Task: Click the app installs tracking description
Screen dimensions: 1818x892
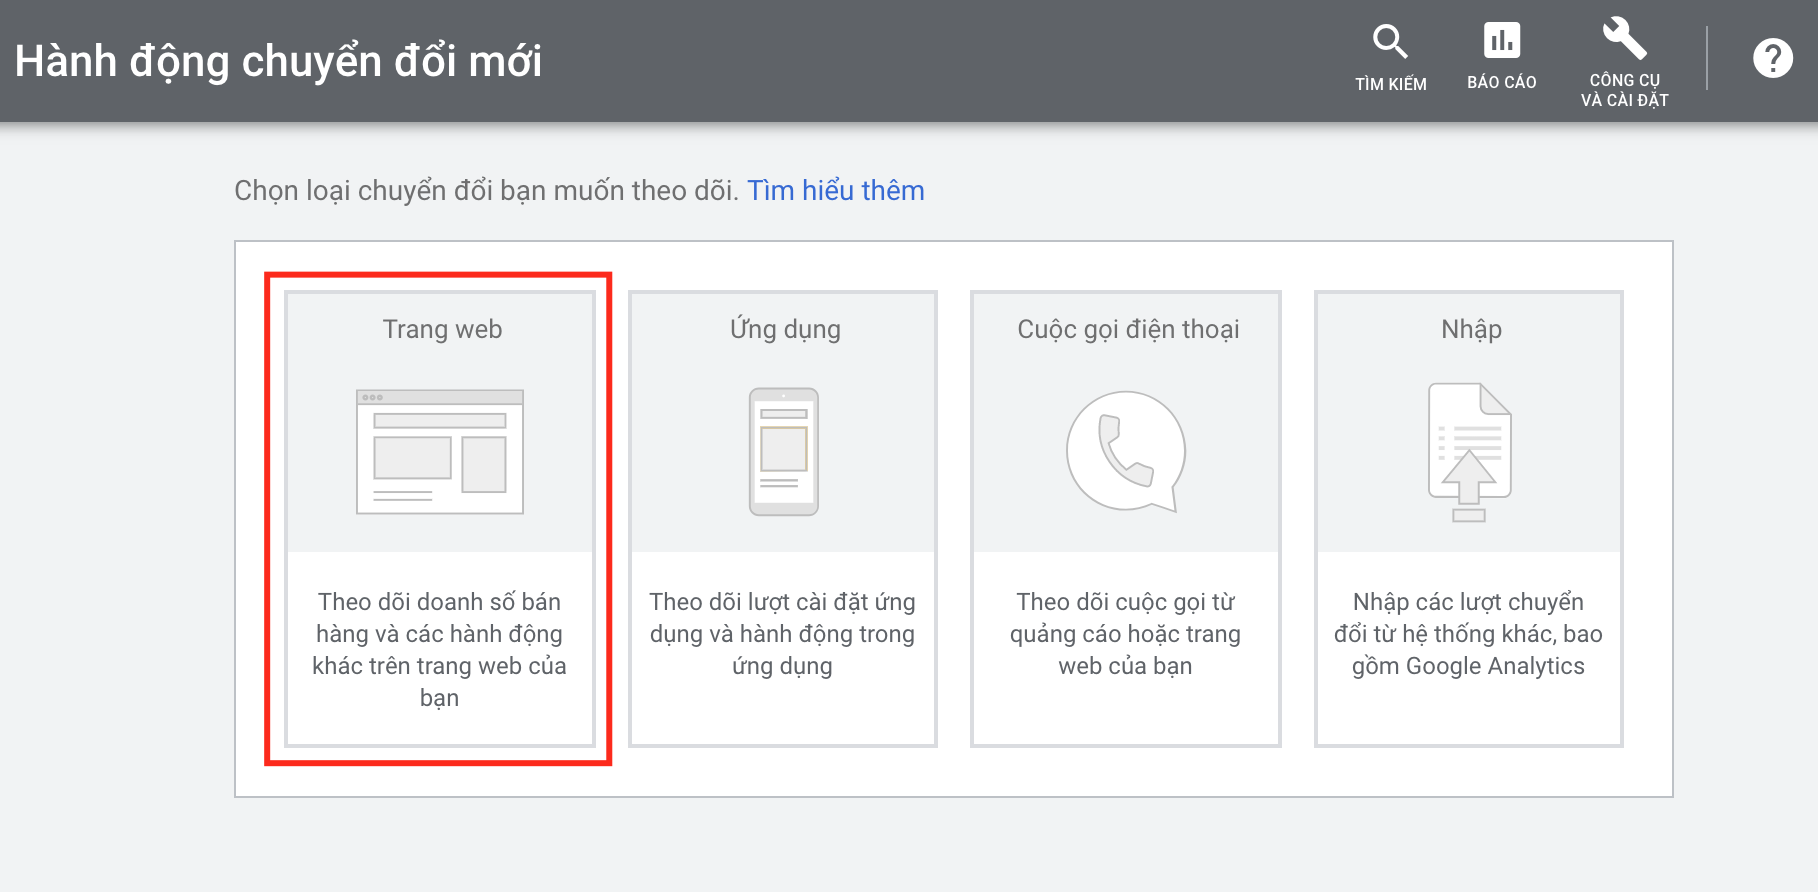Action: click(x=782, y=634)
